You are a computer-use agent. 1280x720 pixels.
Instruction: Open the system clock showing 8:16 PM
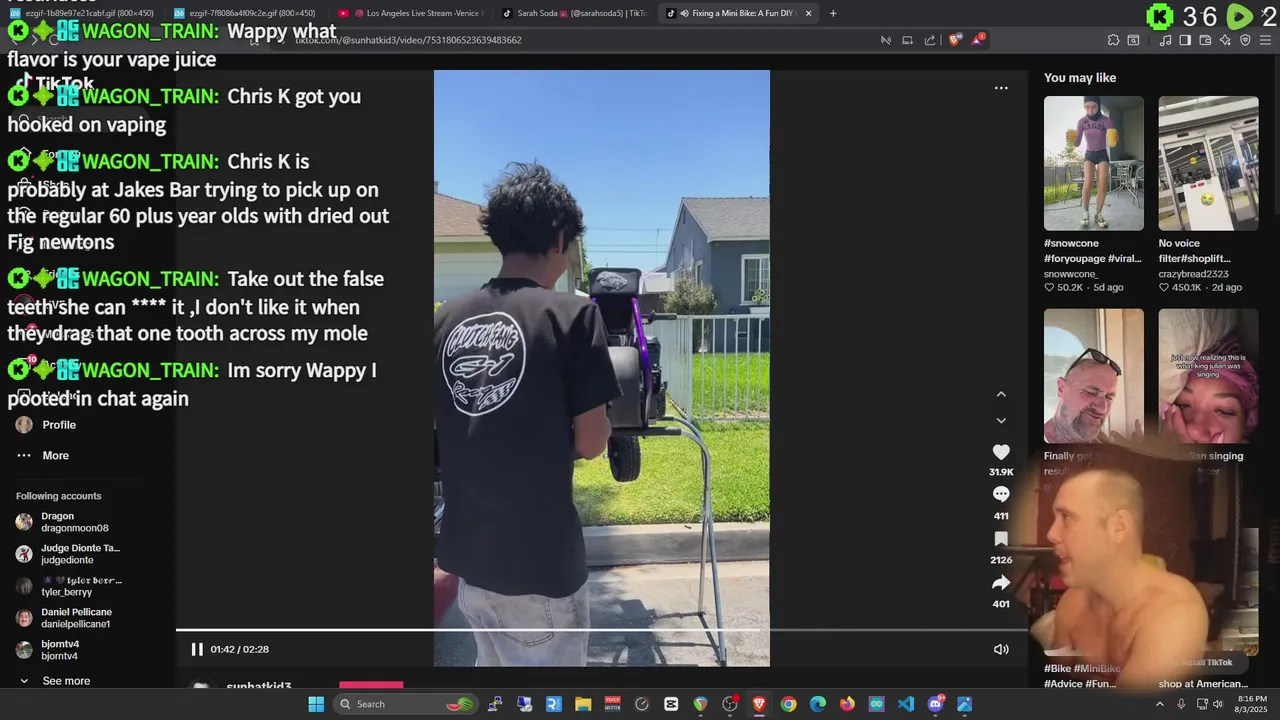(1252, 704)
